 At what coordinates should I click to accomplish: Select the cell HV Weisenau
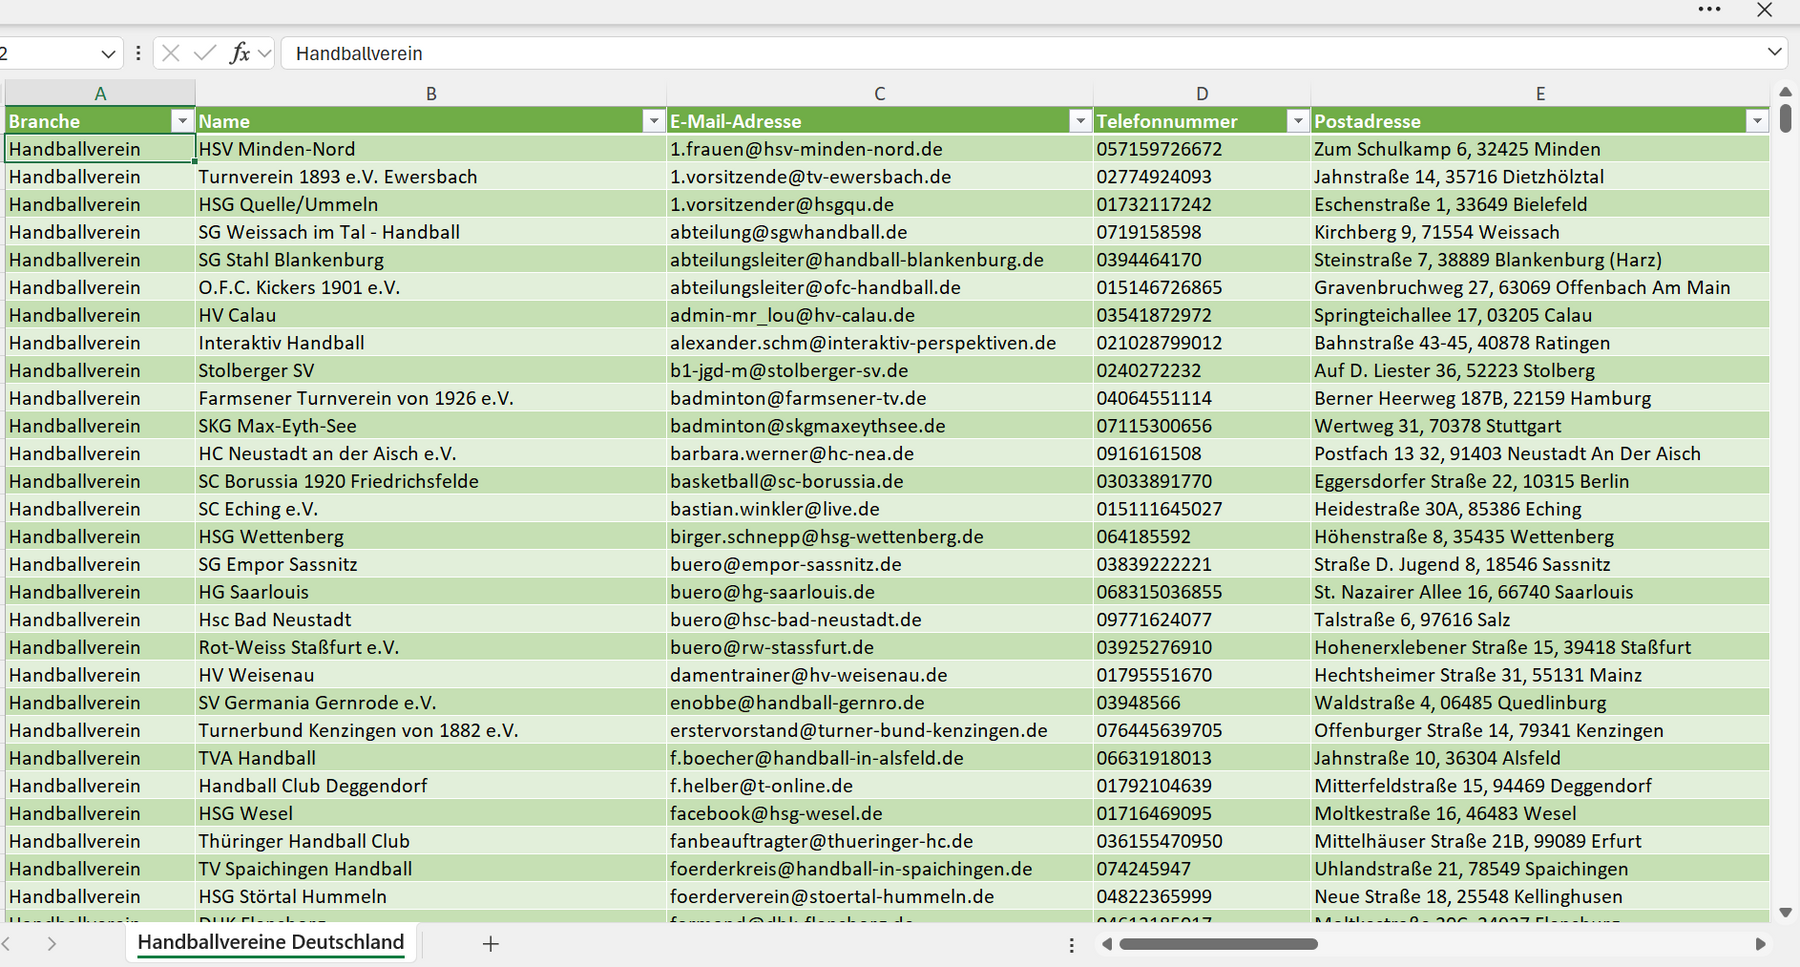pyautogui.click(x=431, y=675)
